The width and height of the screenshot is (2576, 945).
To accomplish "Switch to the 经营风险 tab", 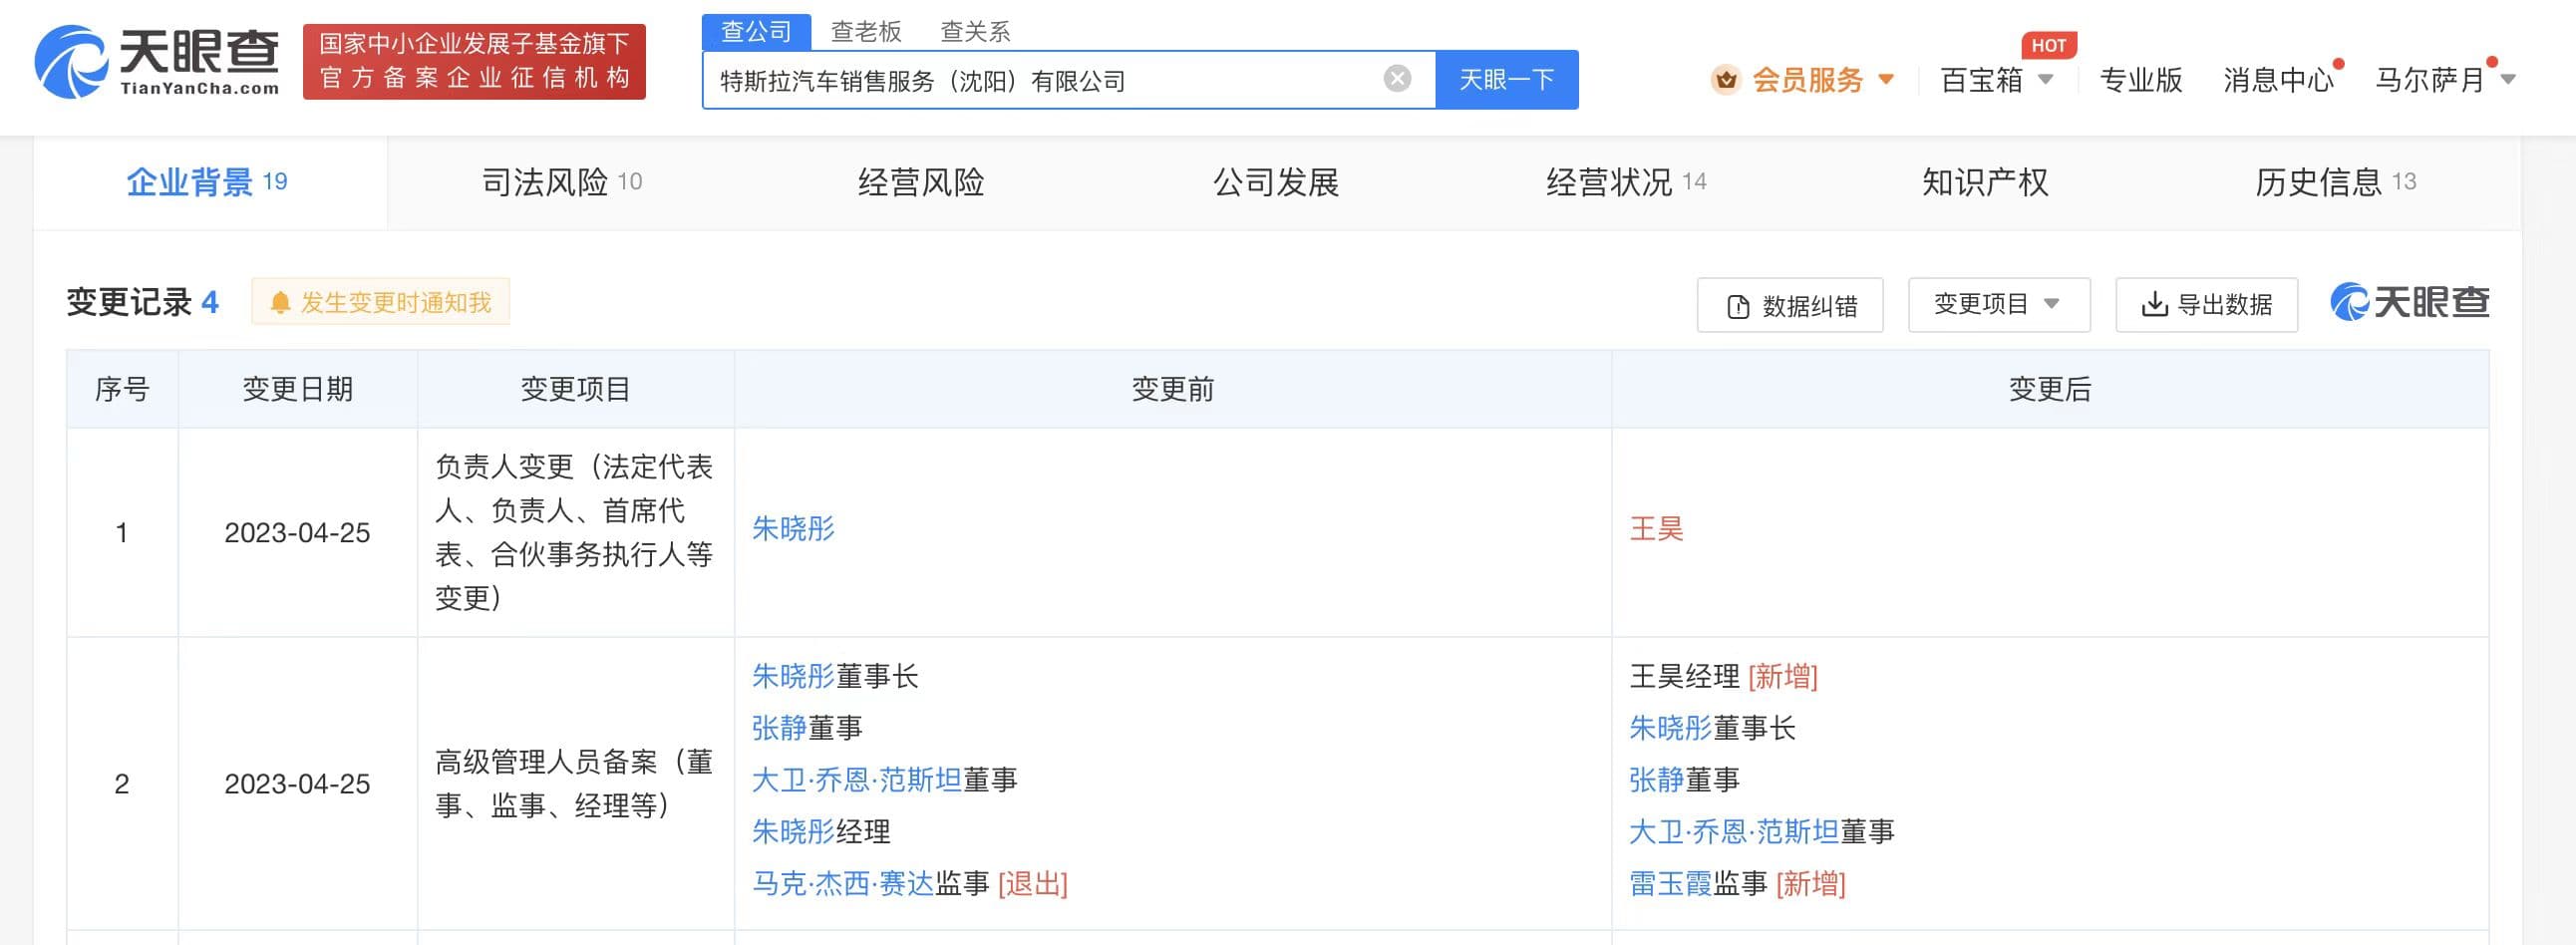I will tap(921, 182).
